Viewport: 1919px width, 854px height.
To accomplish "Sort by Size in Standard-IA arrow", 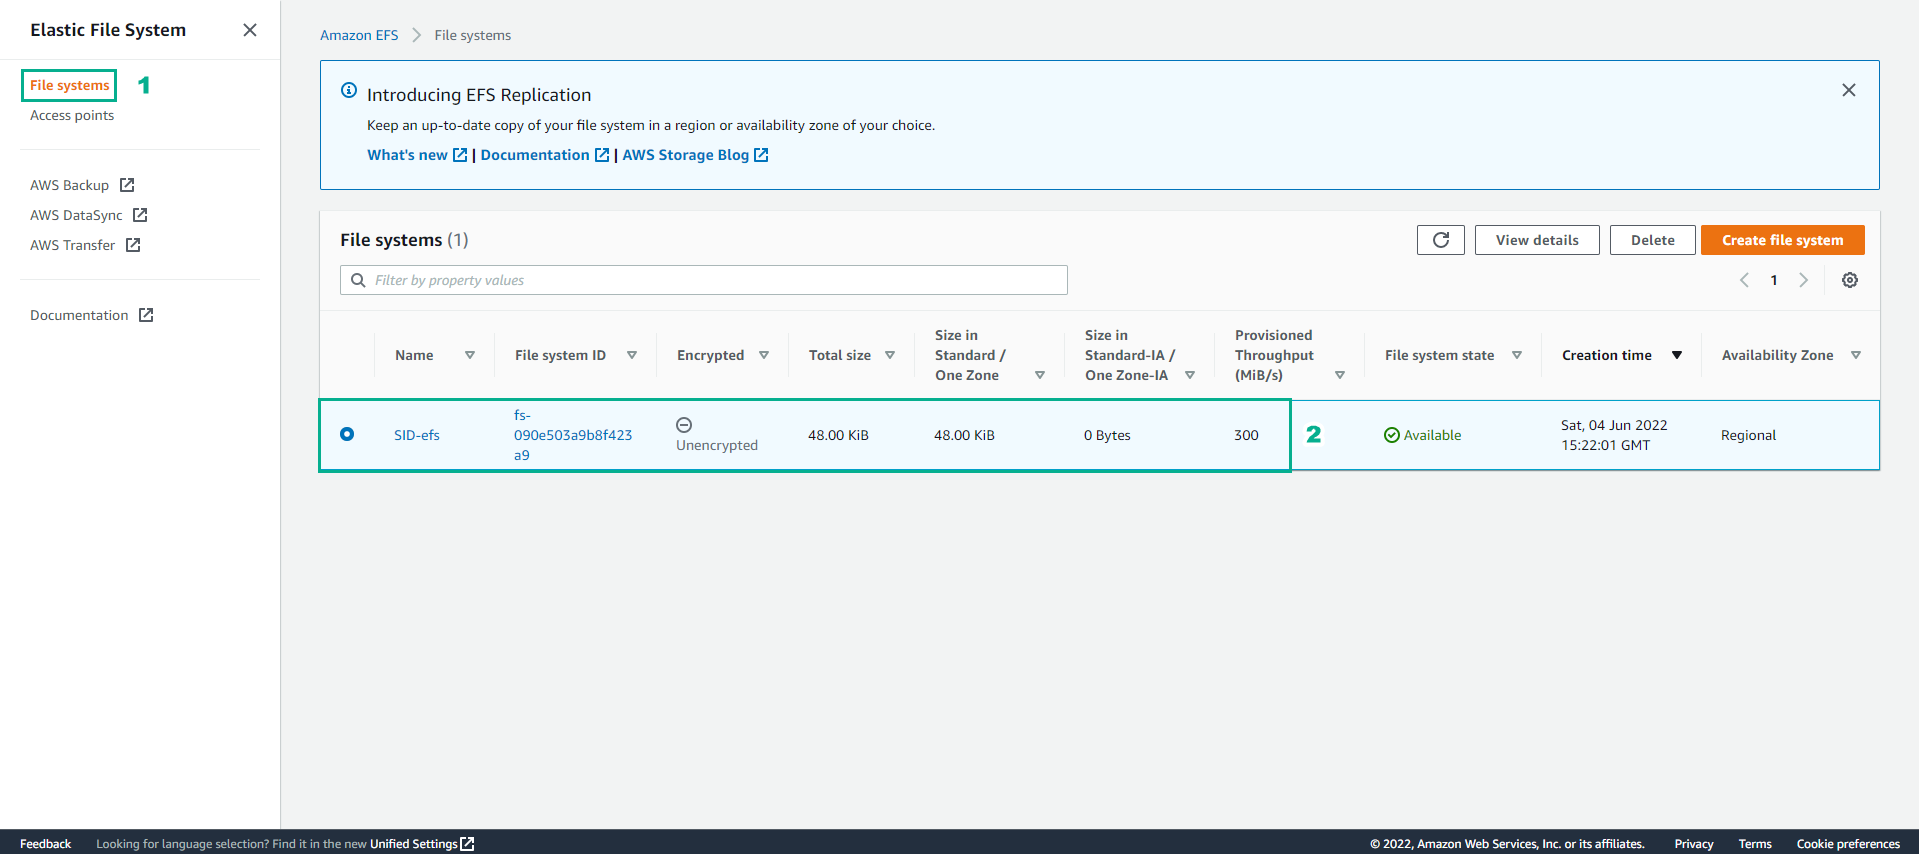I will tap(1190, 375).
